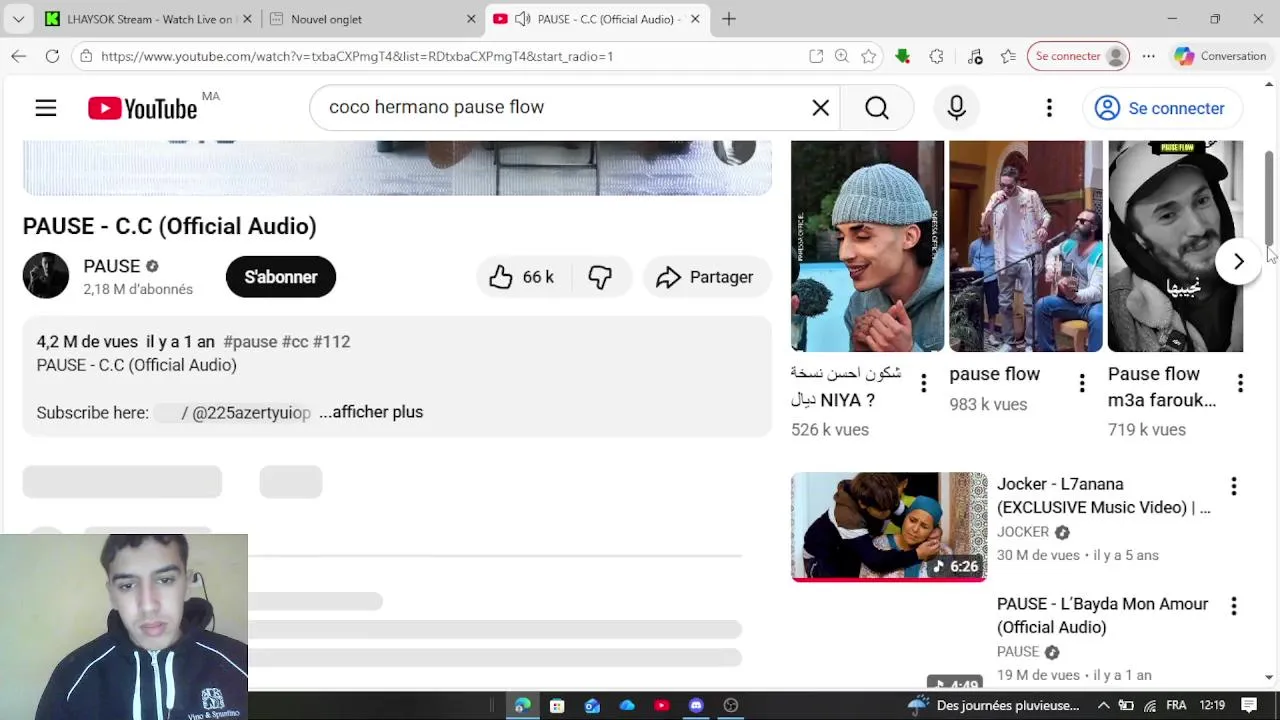This screenshot has width=1280, height=720.
Task: Start voice search with the microphone
Action: coord(956,108)
